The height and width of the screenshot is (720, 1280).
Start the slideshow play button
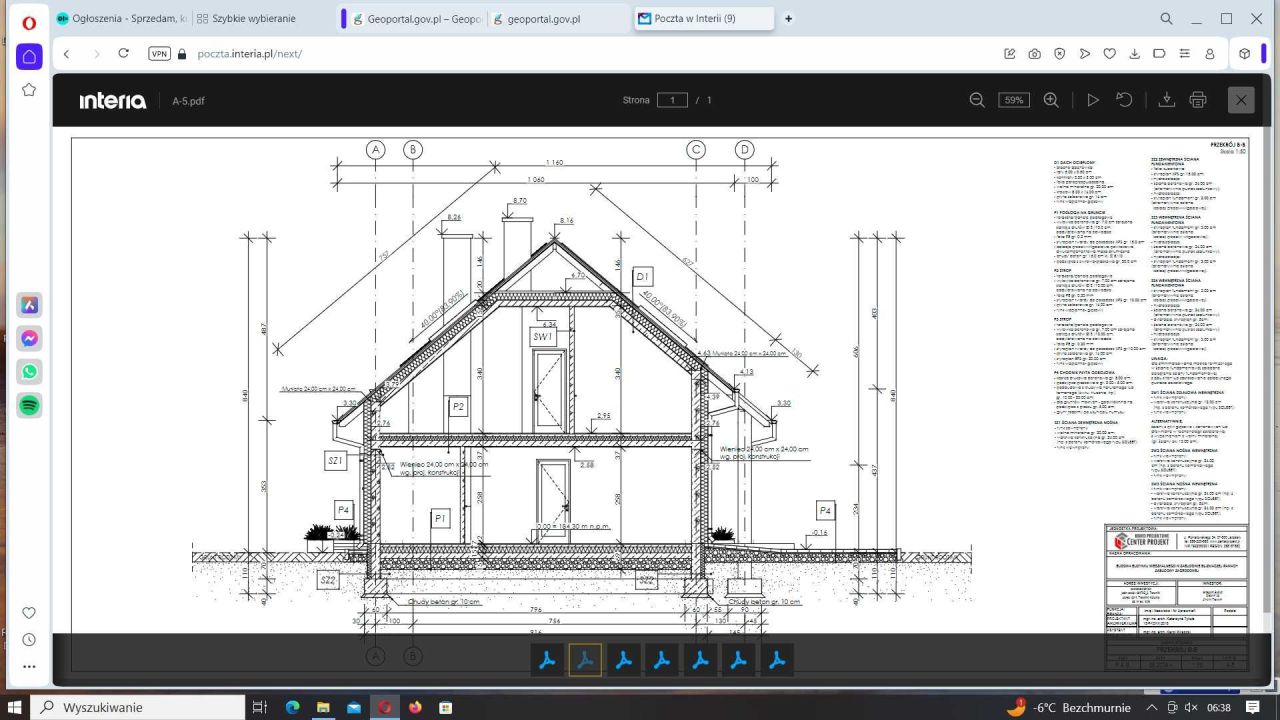pos(1093,100)
